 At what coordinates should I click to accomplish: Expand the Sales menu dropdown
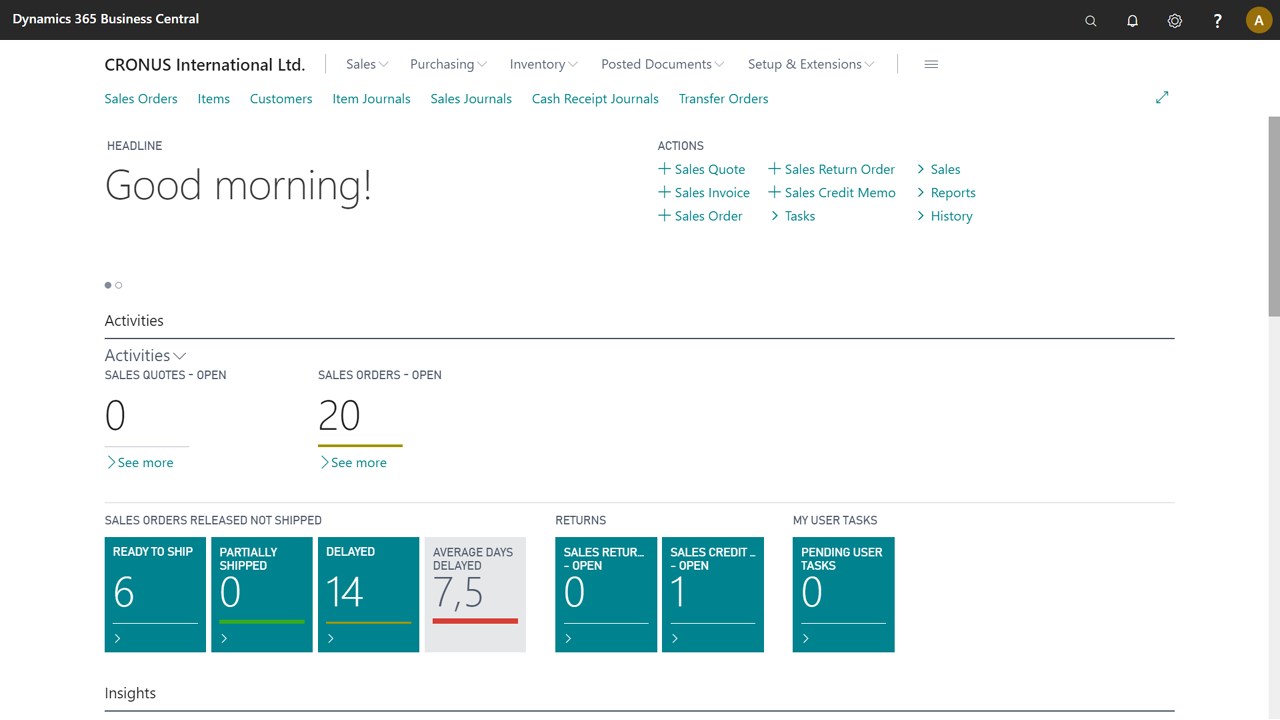click(367, 64)
